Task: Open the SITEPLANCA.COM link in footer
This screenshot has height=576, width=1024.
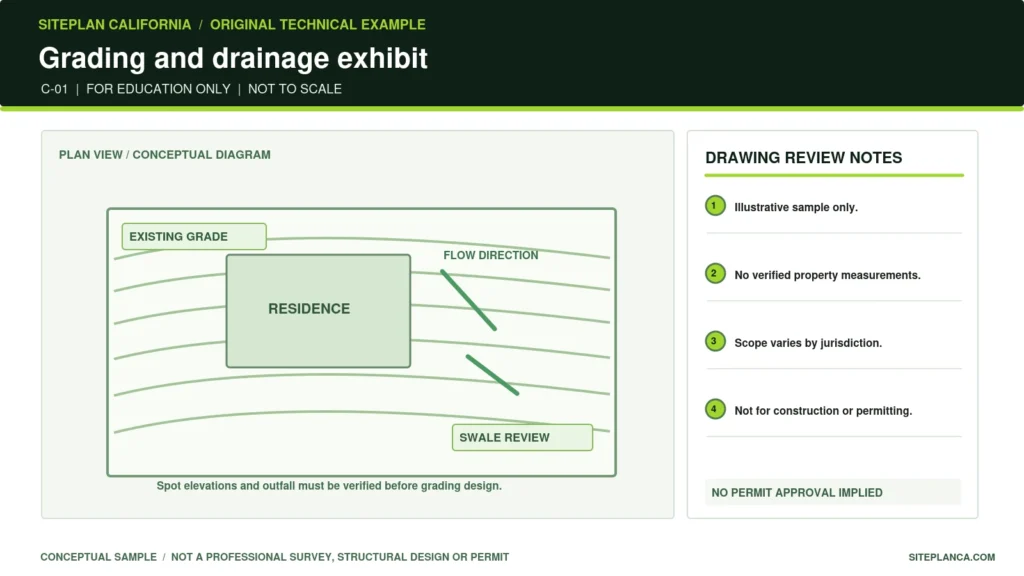Action: (952, 557)
